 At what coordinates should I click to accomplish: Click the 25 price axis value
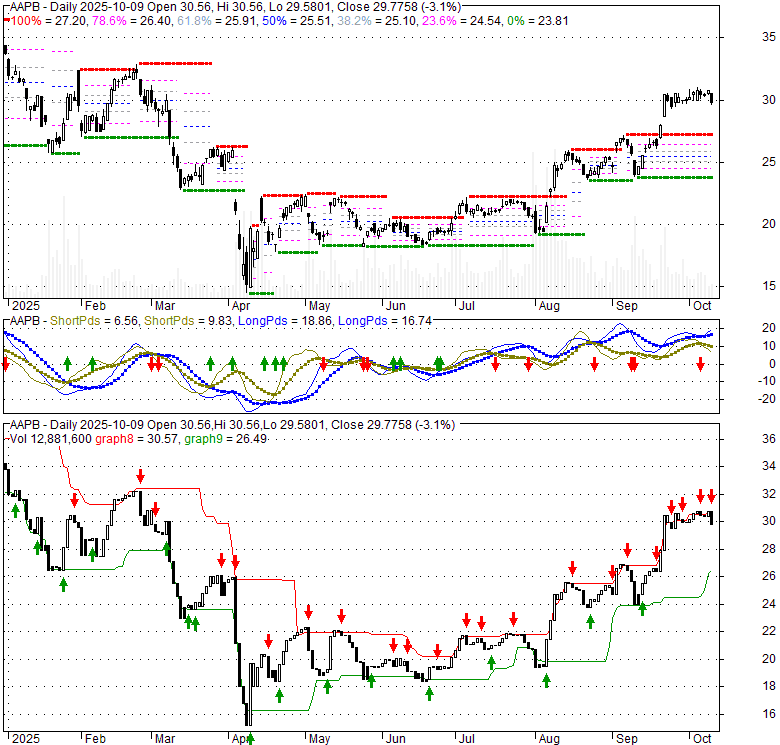pyautogui.click(x=769, y=162)
